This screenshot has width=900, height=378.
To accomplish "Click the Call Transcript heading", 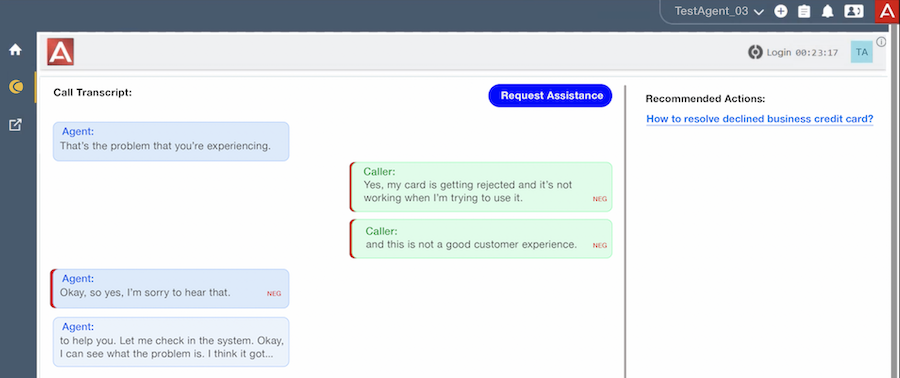I will [92, 92].
